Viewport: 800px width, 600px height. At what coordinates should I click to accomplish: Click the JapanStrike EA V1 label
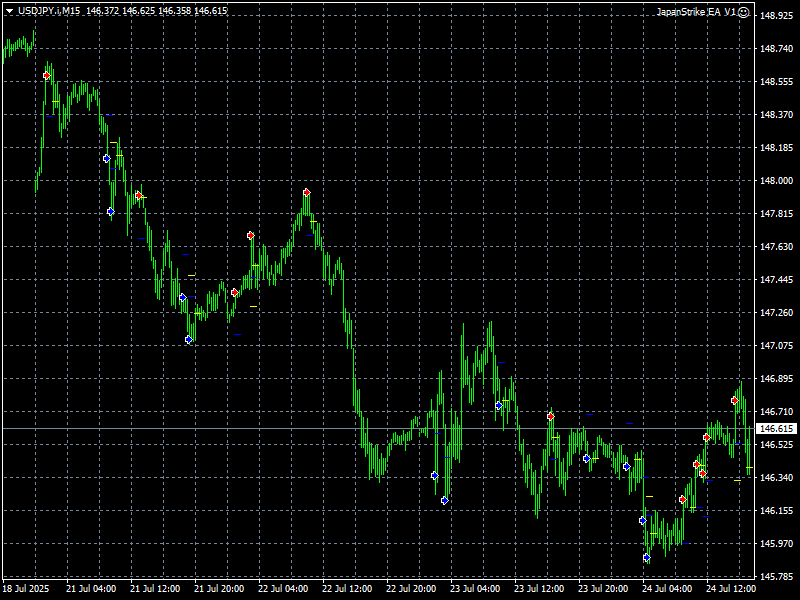pyautogui.click(x=696, y=12)
